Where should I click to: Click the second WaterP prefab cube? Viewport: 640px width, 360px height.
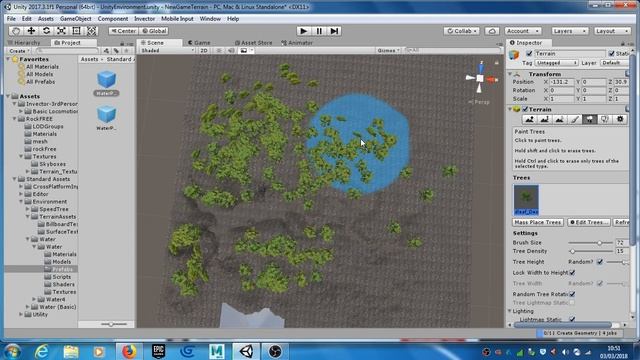point(106,114)
